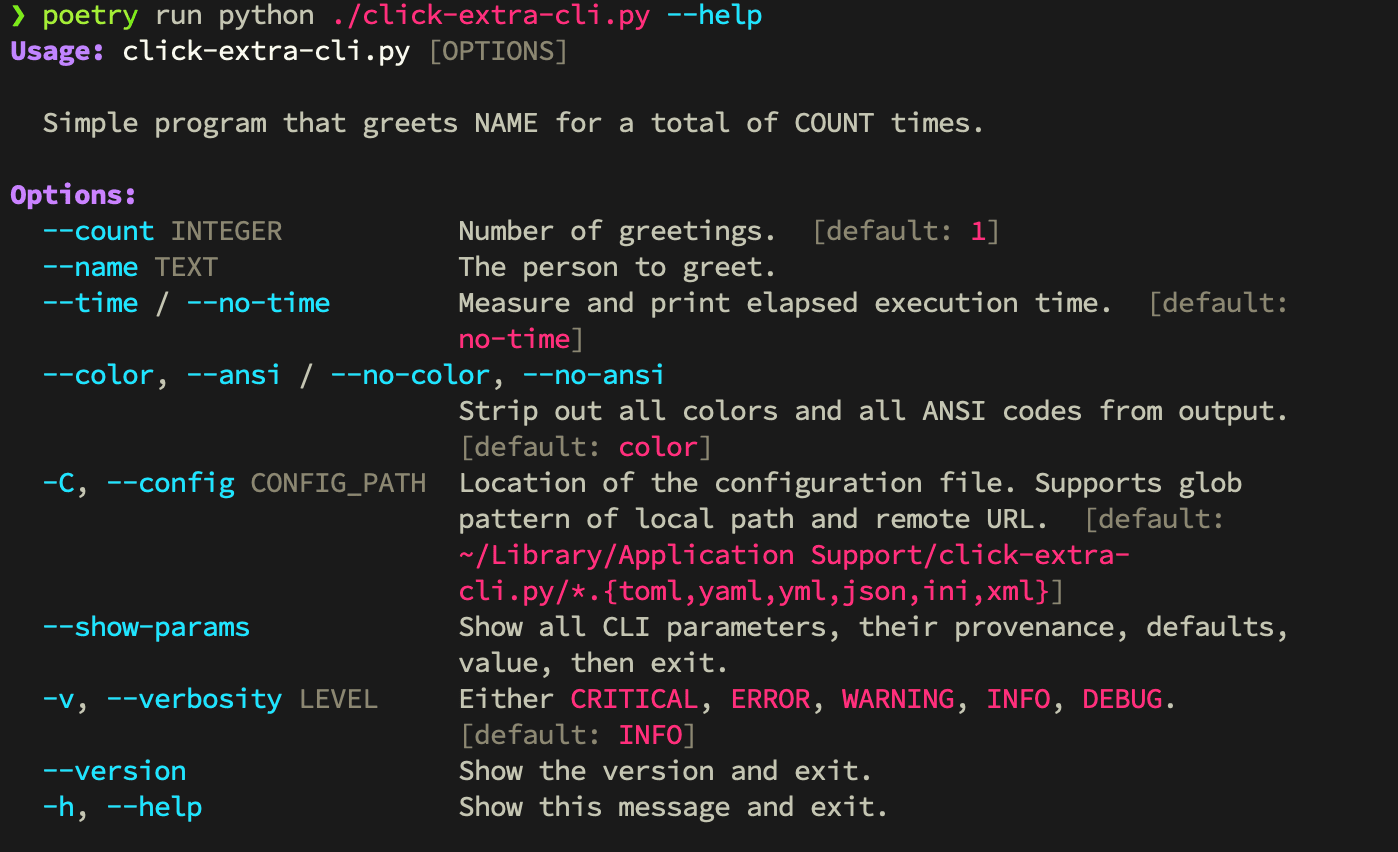The height and width of the screenshot is (852, 1398).
Task: Click the "-v" short option
Action: coord(58,699)
